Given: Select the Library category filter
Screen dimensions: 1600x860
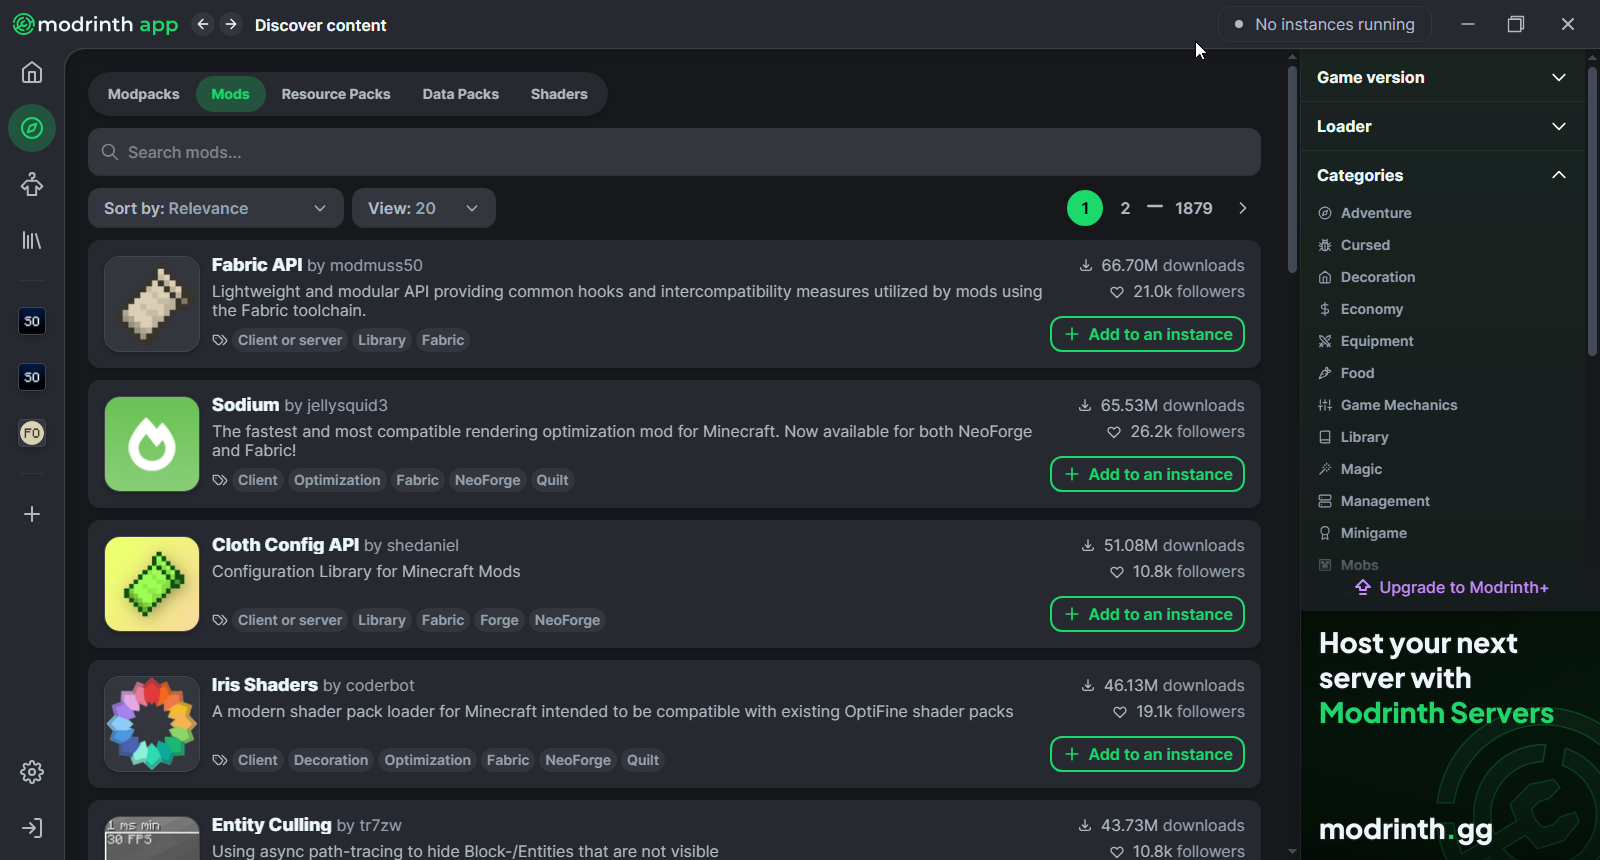Looking at the screenshot, I should pyautogui.click(x=1353, y=437).
